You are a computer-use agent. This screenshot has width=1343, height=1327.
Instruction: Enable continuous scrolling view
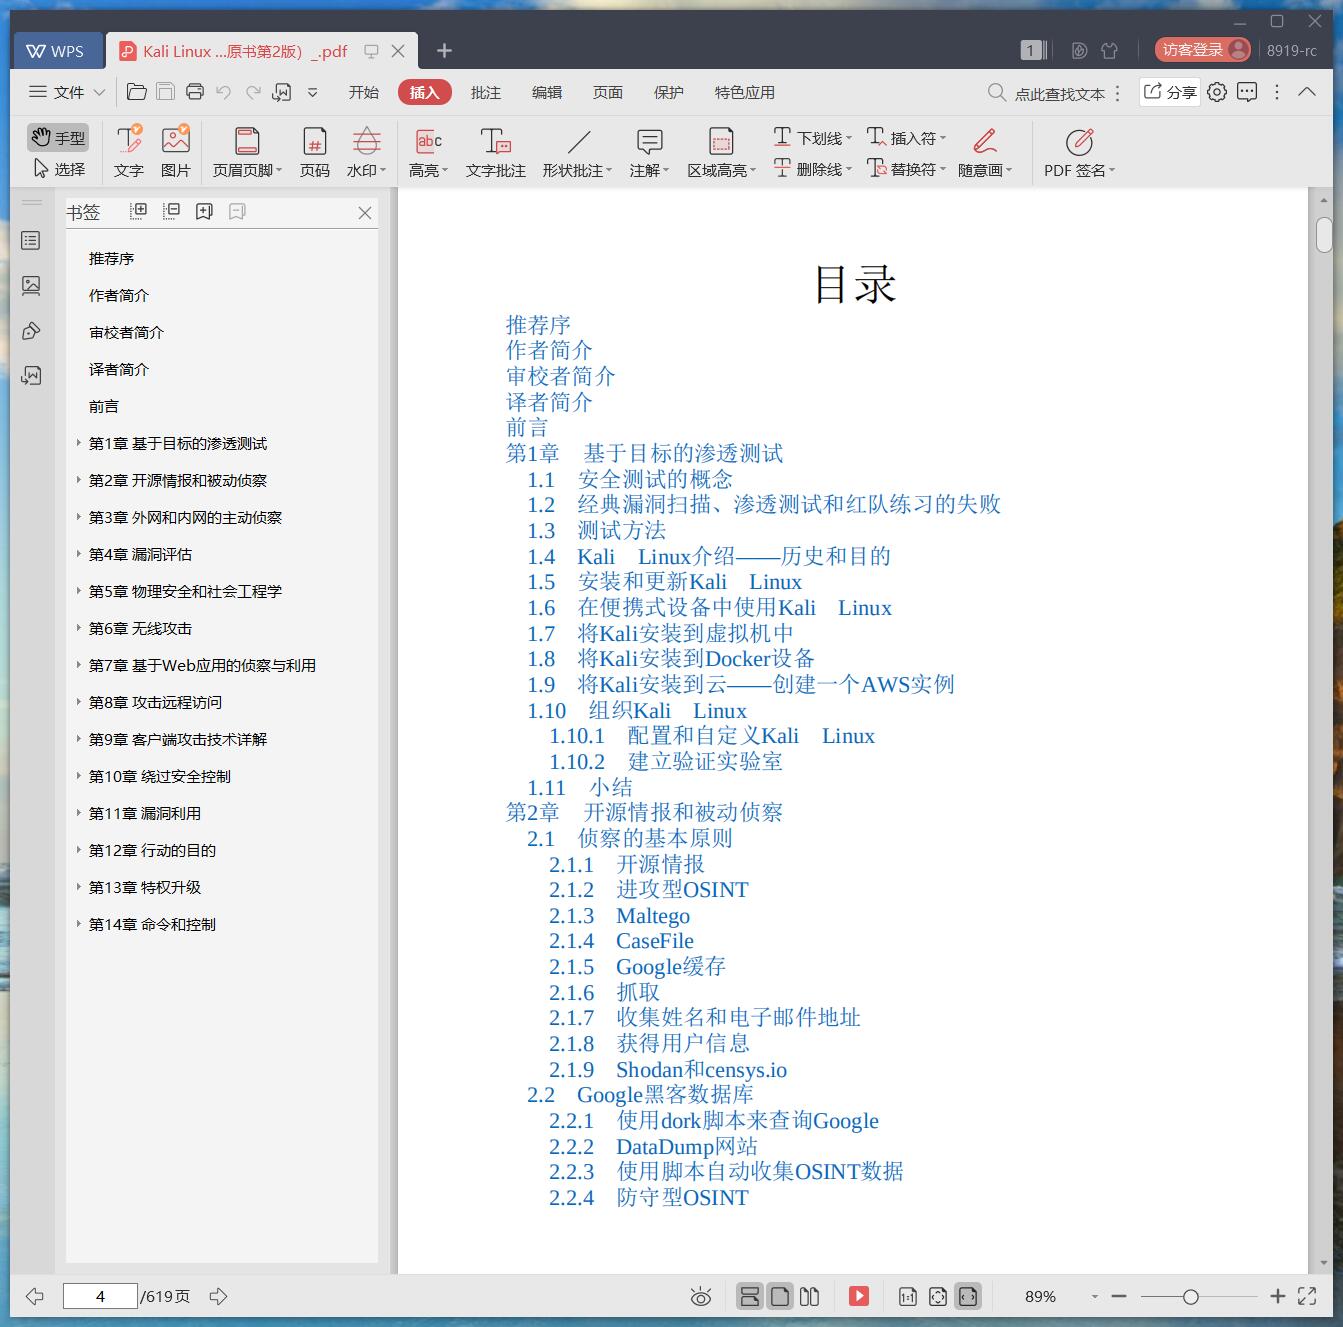(748, 1296)
